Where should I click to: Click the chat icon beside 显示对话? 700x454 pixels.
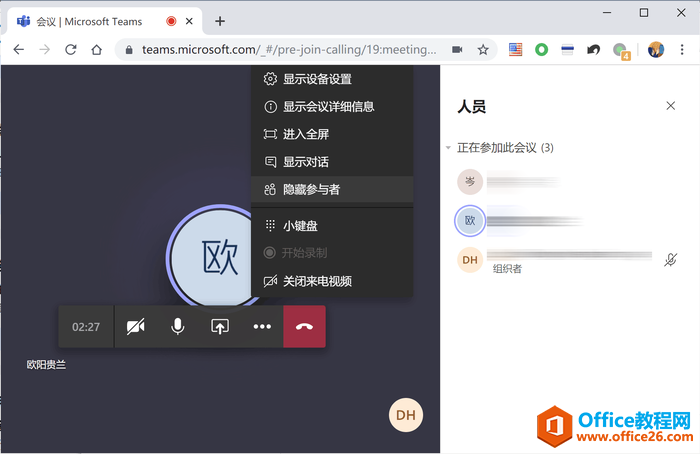270,162
